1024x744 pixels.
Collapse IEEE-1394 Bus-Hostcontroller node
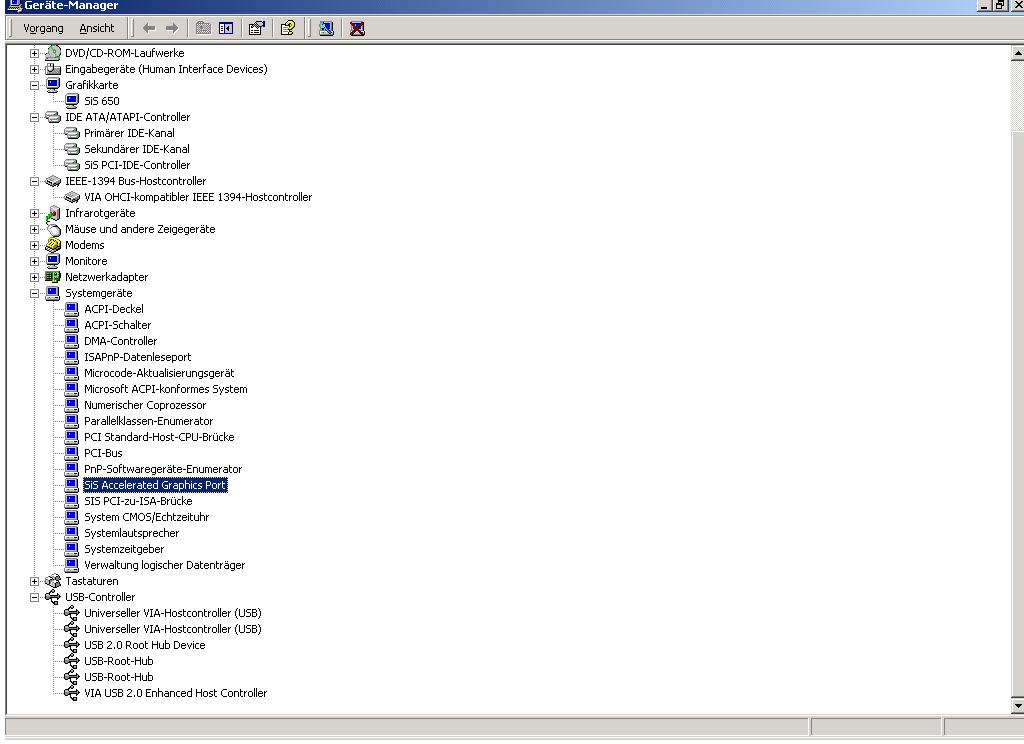(x=35, y=181)
